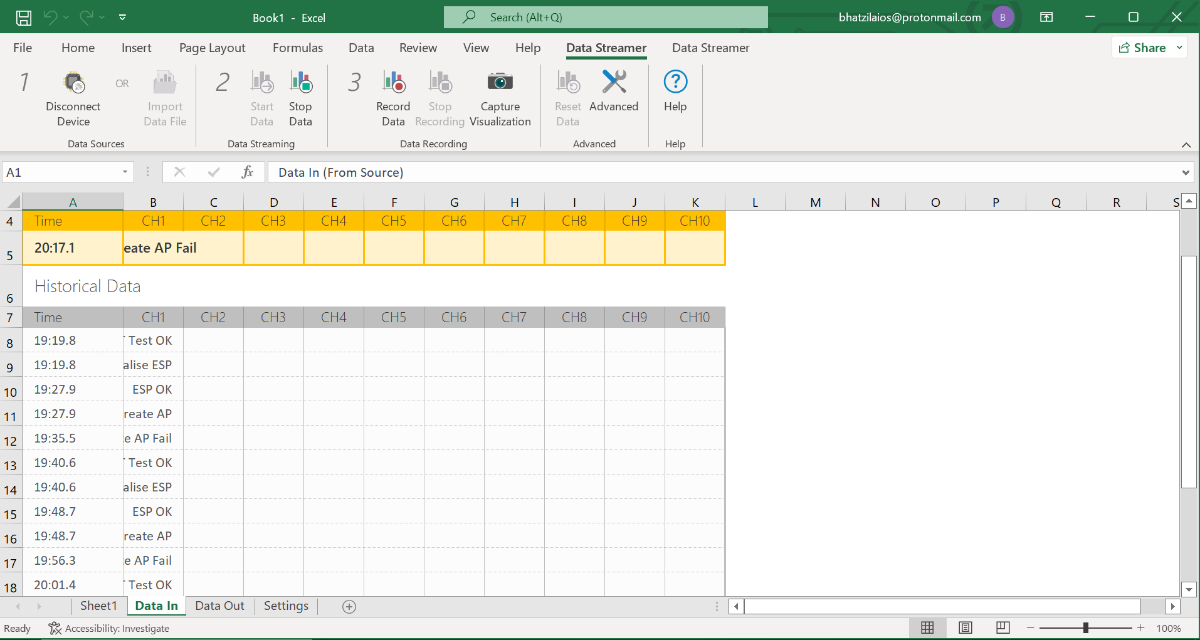Switch to the Data Out sheet tab
Screen dimensions: 1200x640
click(219, 606)
